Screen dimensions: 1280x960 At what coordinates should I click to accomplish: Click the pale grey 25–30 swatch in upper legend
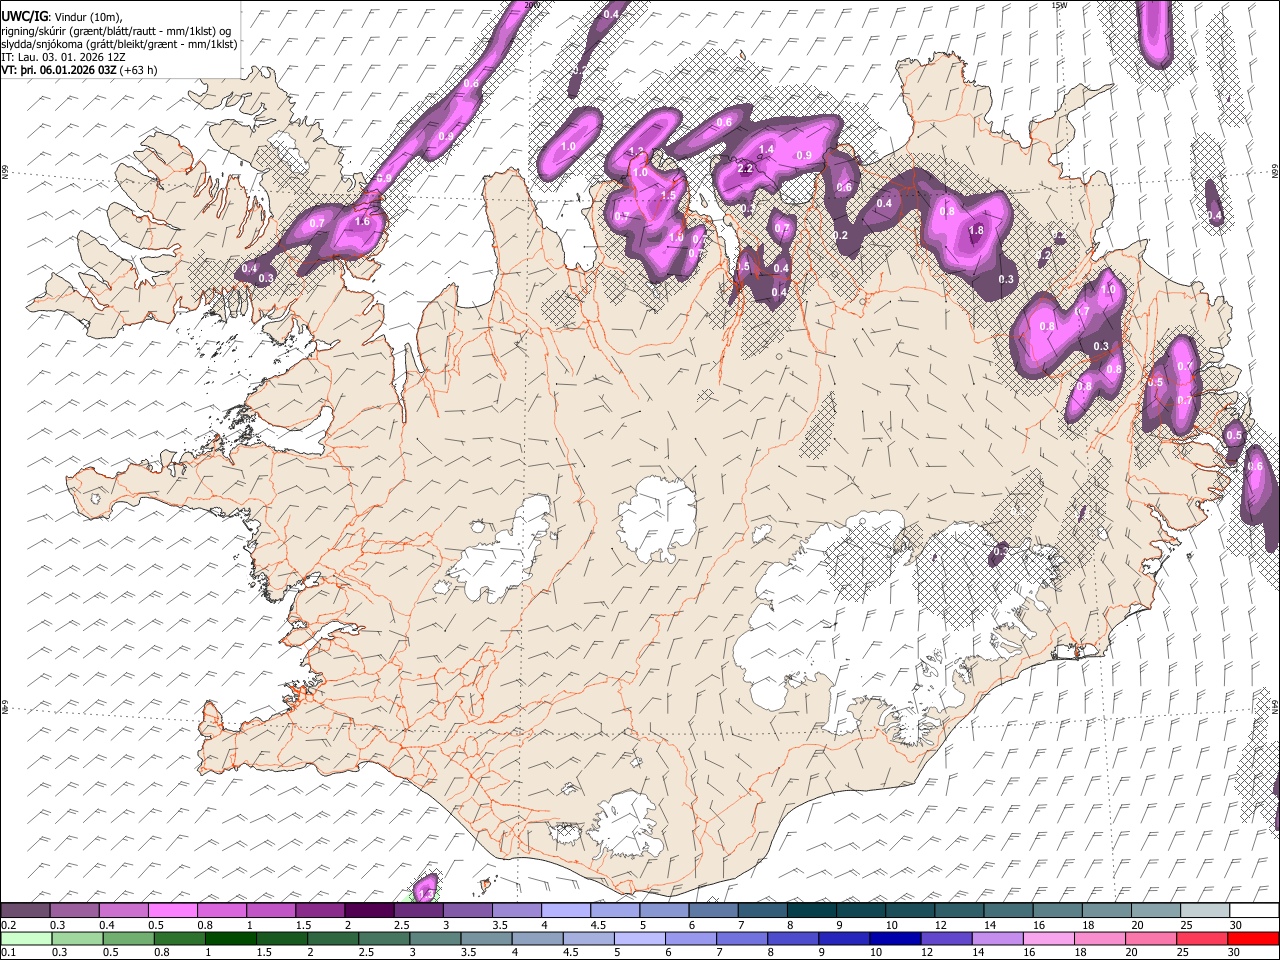pyautogui.click(x=1204, y=910)
